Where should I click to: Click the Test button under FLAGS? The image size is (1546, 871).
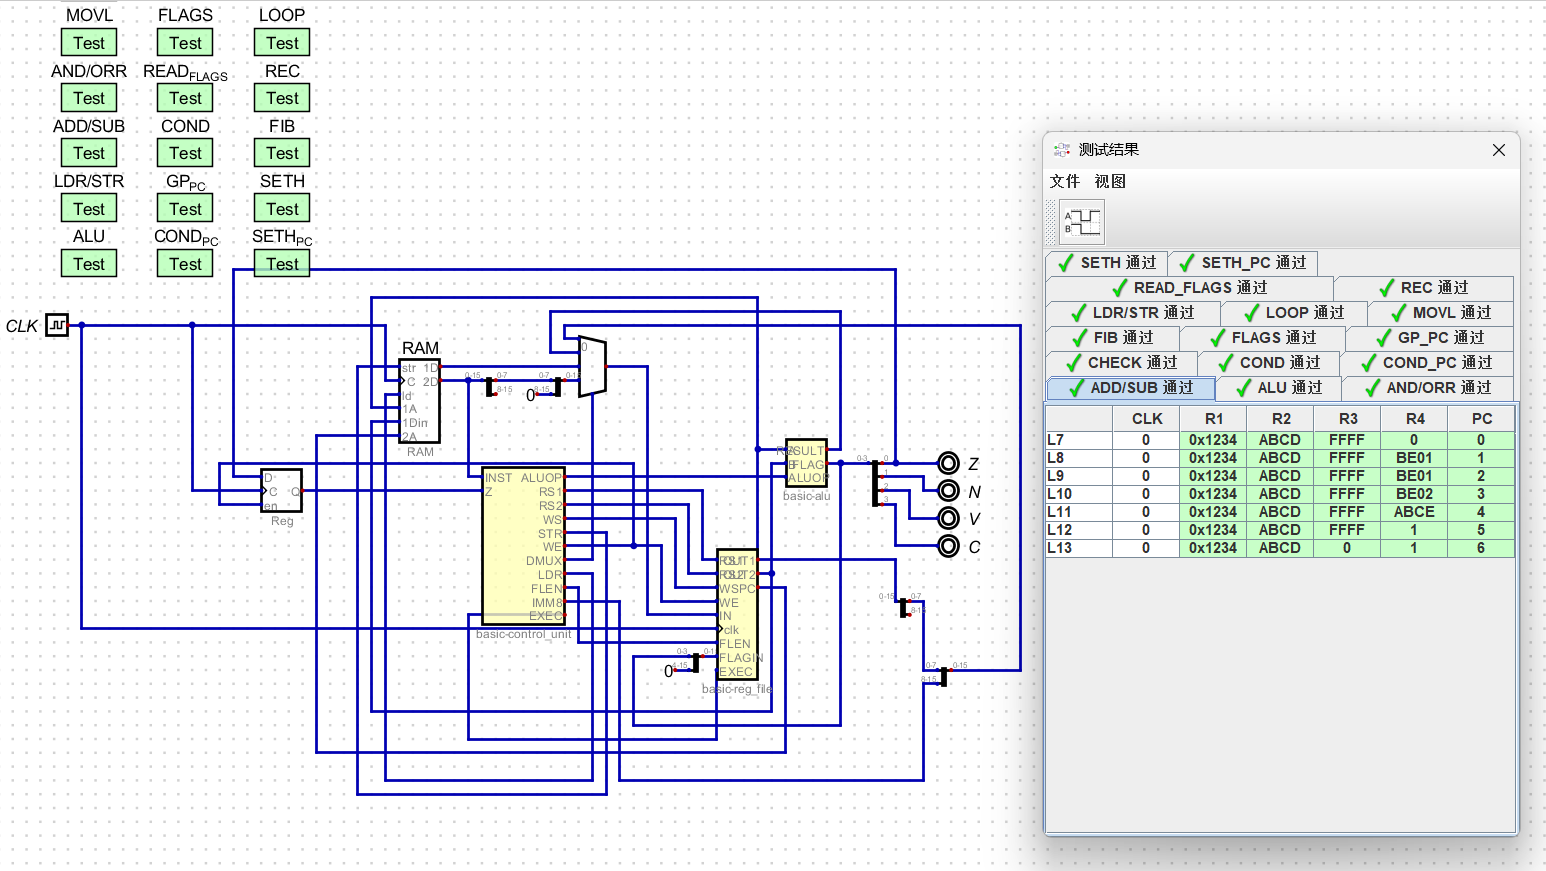coord(185,43)
